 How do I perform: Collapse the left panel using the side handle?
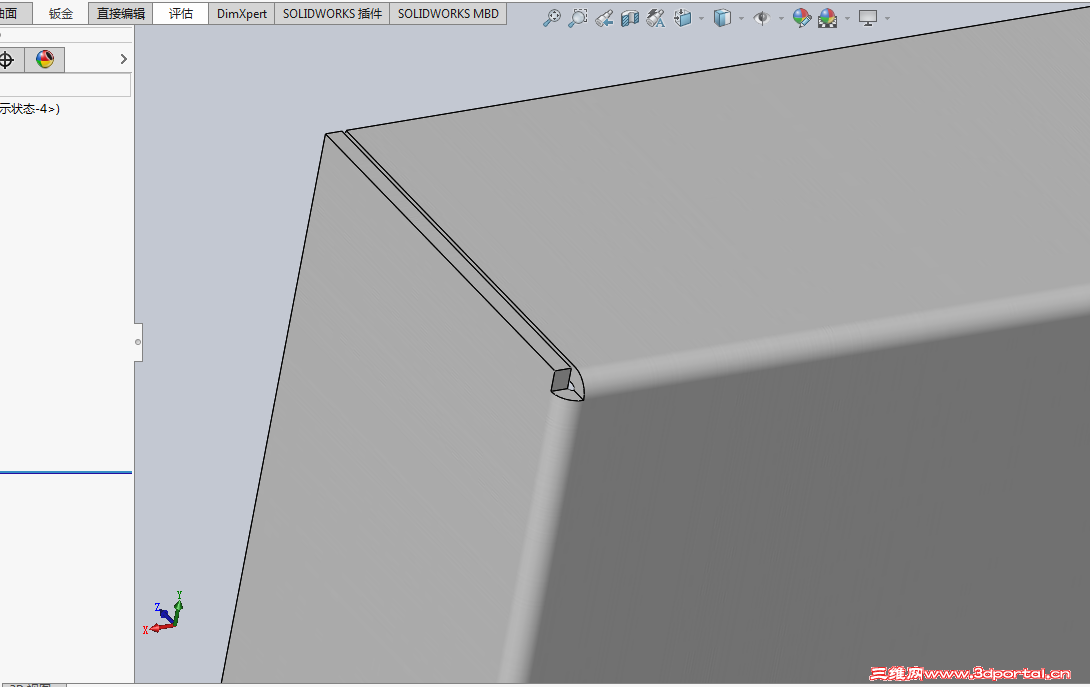[x=138, y=342]
